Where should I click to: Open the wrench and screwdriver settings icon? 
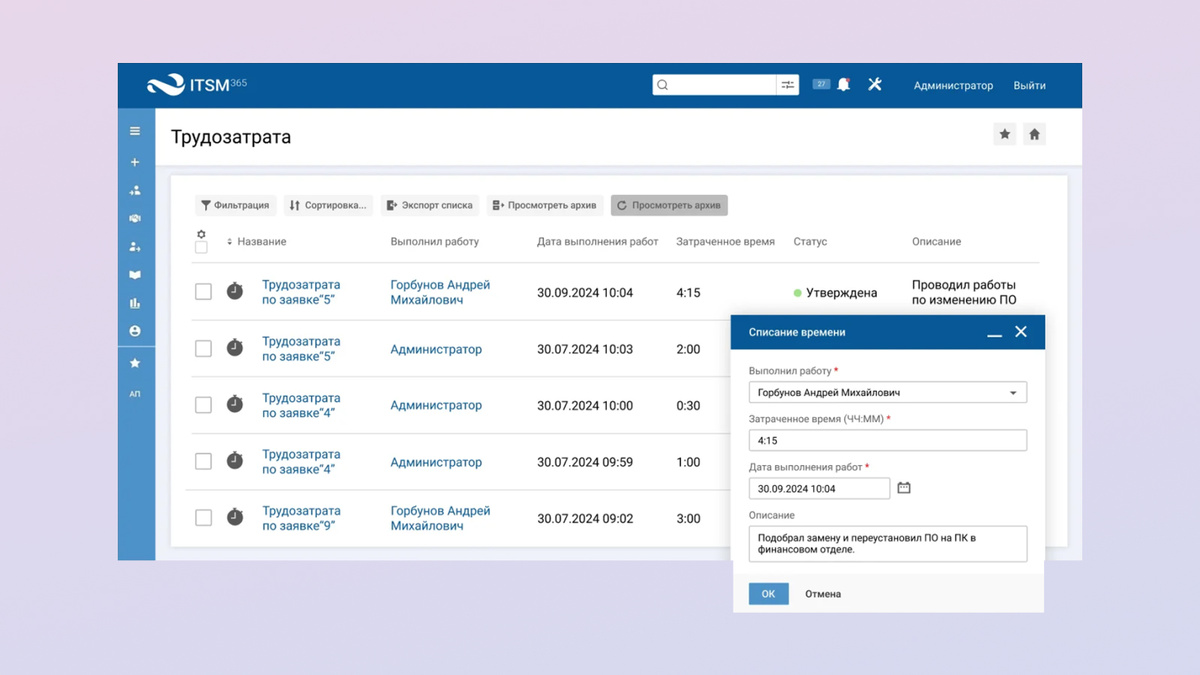point(875,85)
